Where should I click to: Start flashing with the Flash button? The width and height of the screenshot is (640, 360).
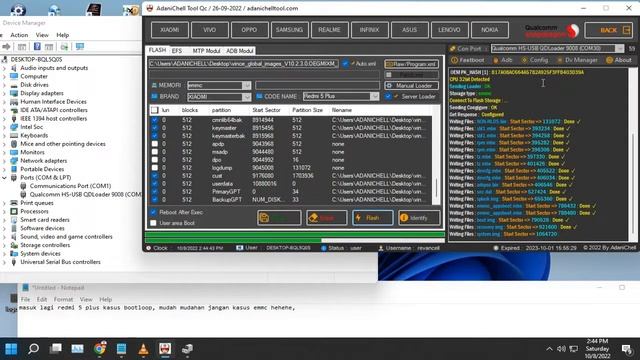pyautogui.click(x=373, y=218)
